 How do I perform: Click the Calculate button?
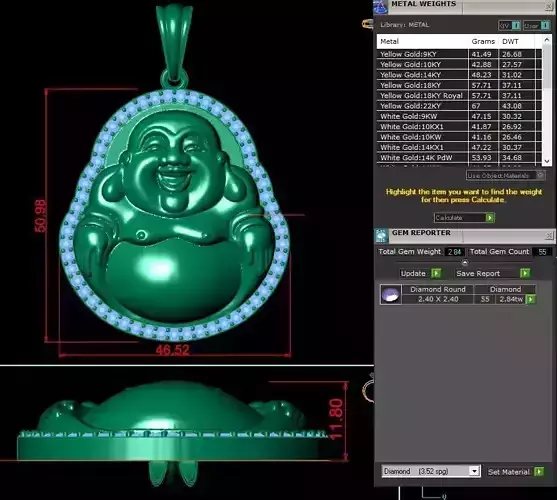coord(464,218)
